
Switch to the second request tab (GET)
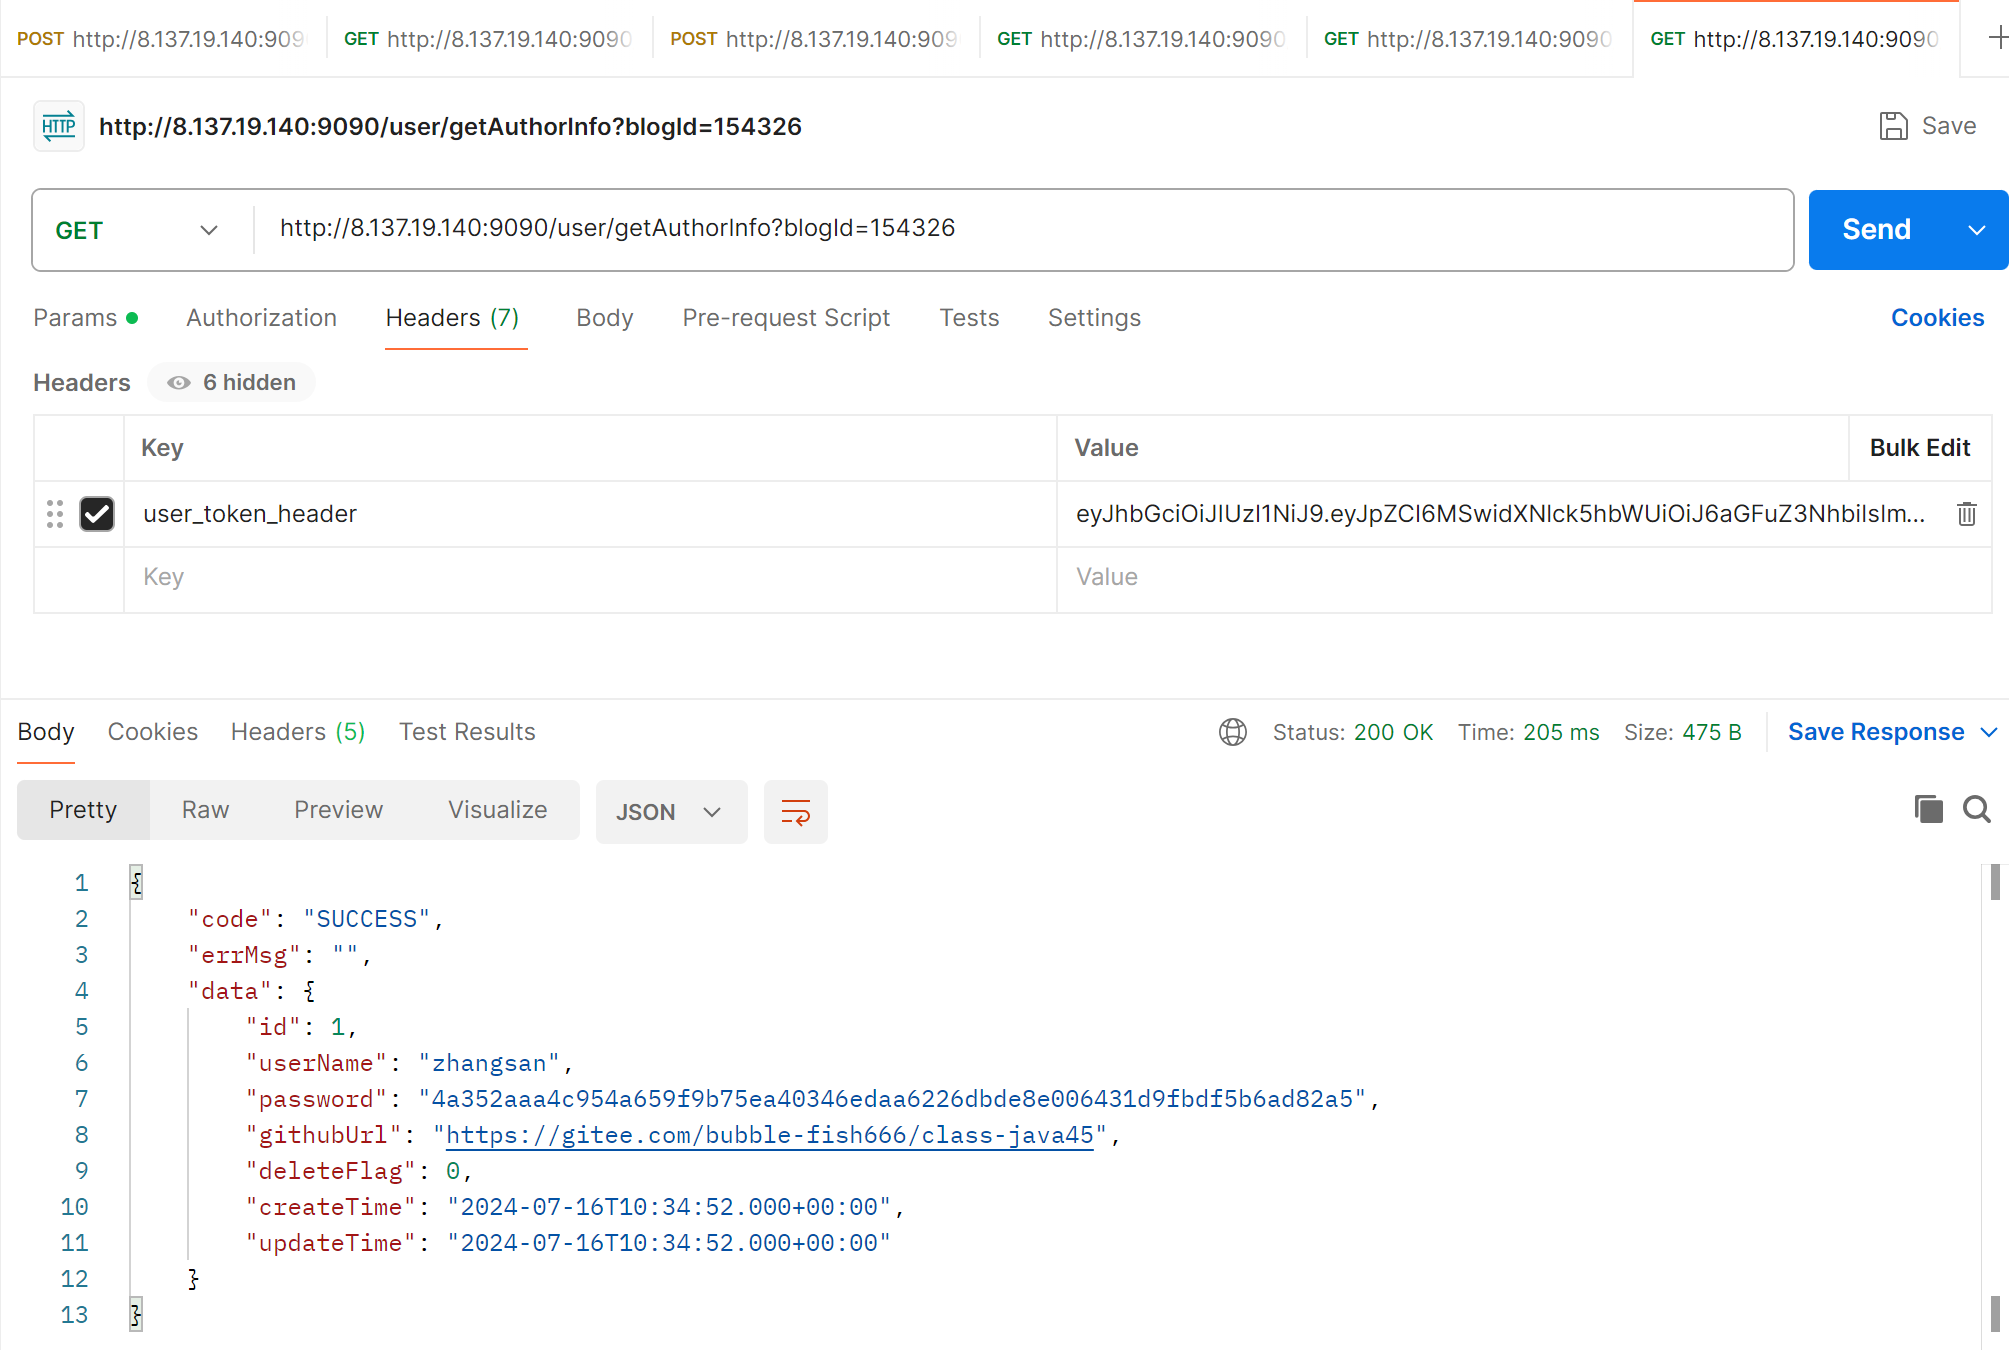pyautogui.click(x=489, y=39)
